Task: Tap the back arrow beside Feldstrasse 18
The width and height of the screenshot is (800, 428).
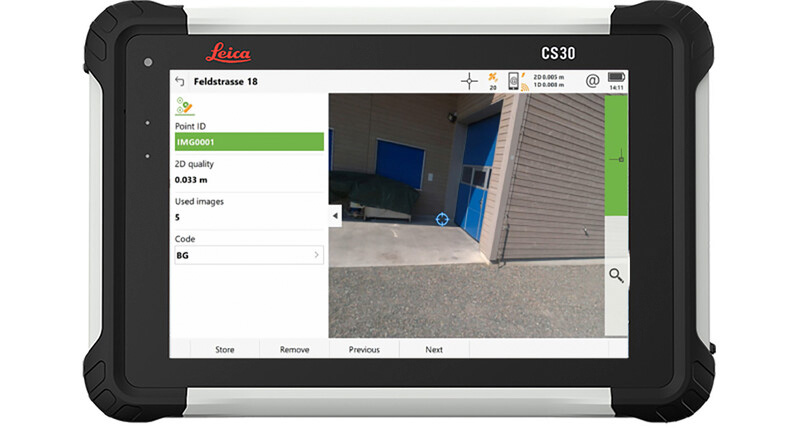Action: (180, 82)
